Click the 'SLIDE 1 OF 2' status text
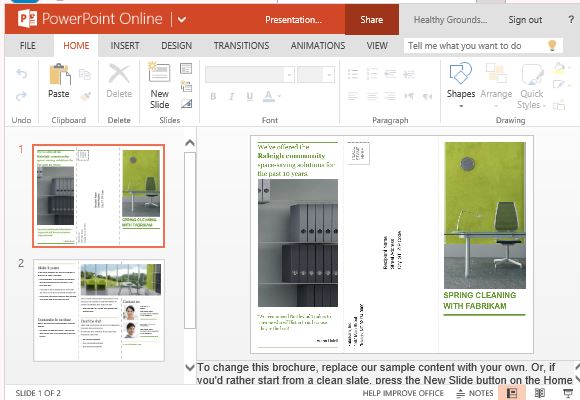The image size is (580, 400). click(x=38, y=393)
